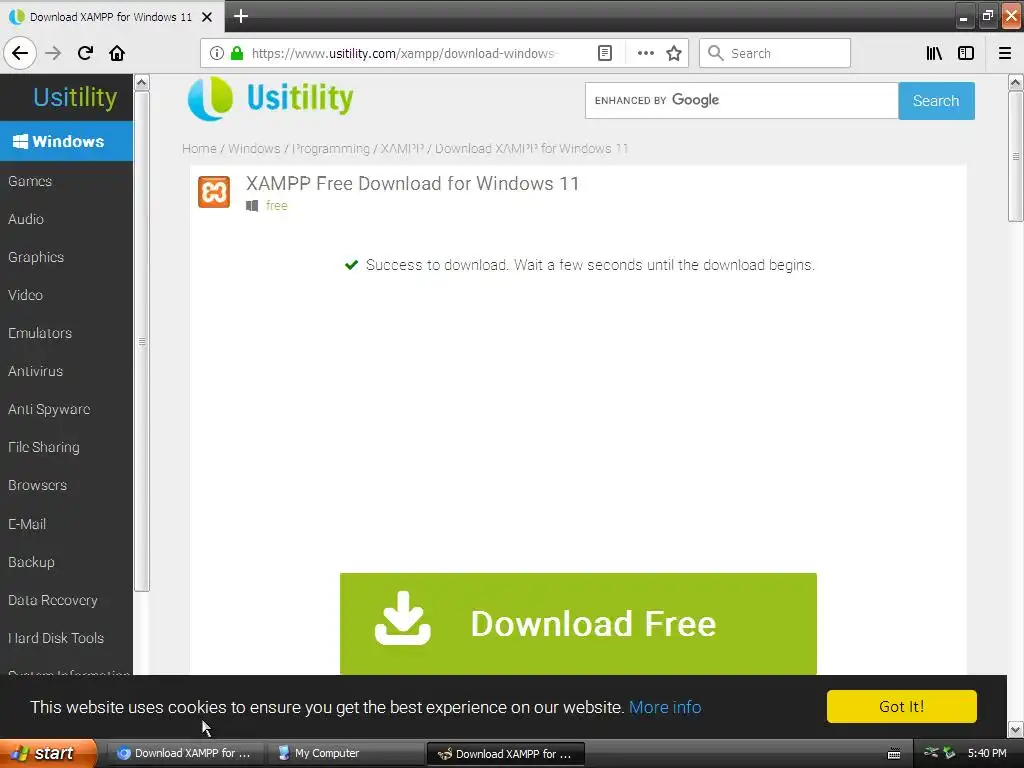The height and width of the screenshot is (768, 1024).
Task: Go to Programming breadcrumb link
Action: [x=331, y=148]
